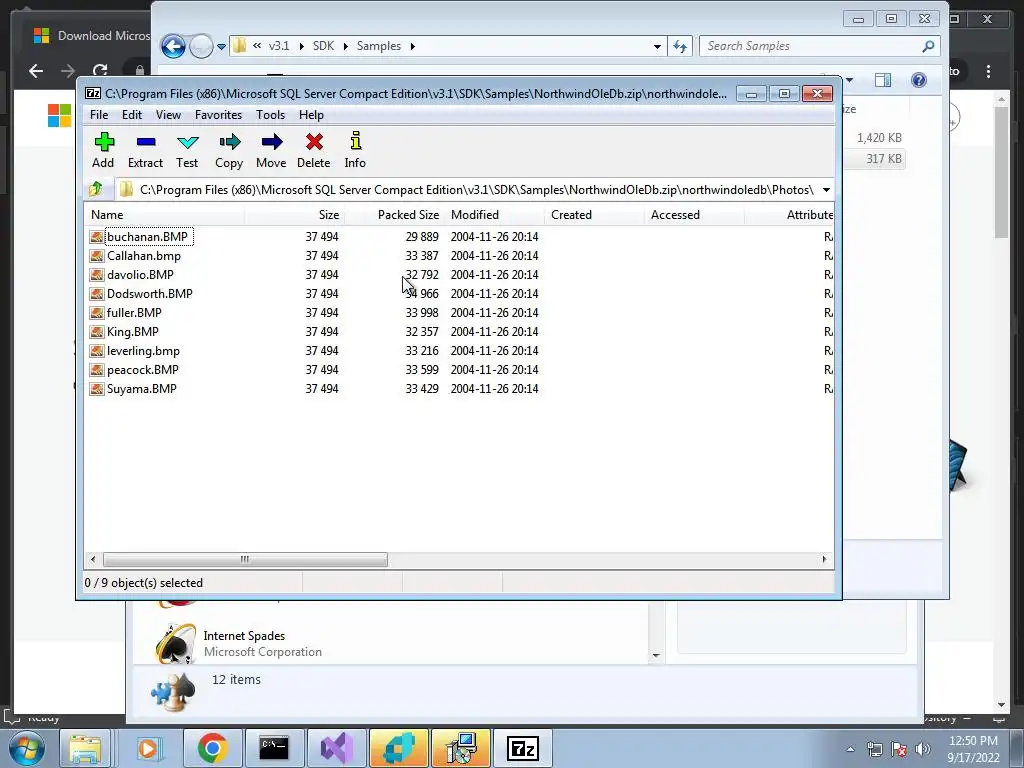
Task: Sort by Accessed column header
Action: 694,215
